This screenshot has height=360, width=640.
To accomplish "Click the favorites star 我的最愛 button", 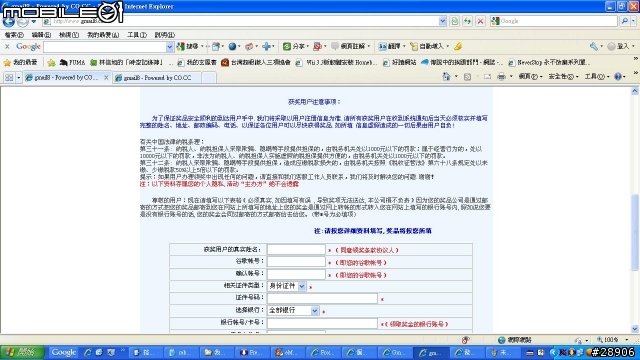I will 20,62.
